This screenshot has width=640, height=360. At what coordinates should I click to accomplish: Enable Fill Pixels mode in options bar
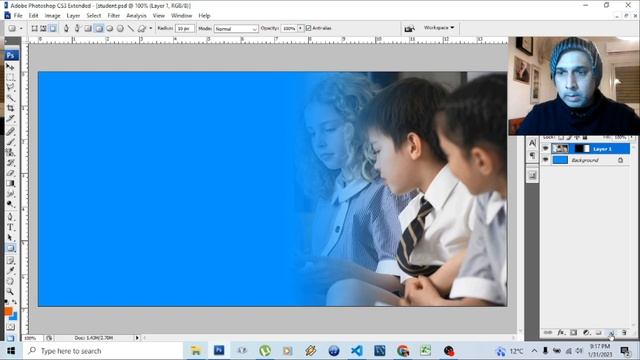(53, 28)
